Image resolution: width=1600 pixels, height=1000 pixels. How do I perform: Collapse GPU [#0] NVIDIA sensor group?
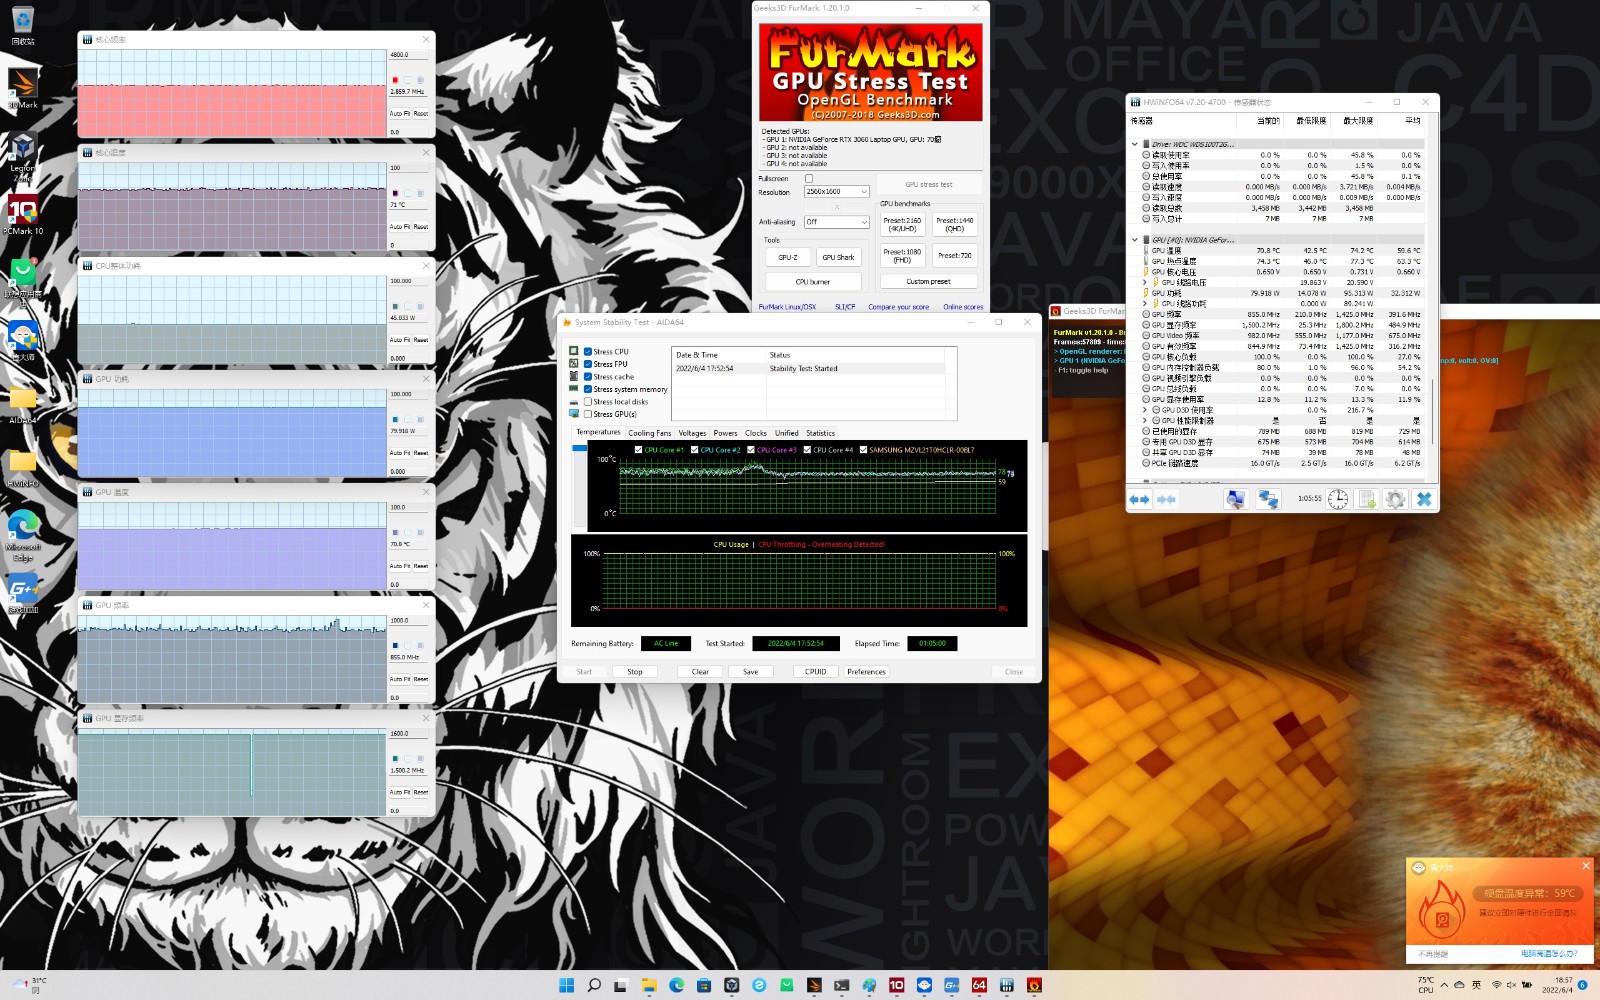1134,240
